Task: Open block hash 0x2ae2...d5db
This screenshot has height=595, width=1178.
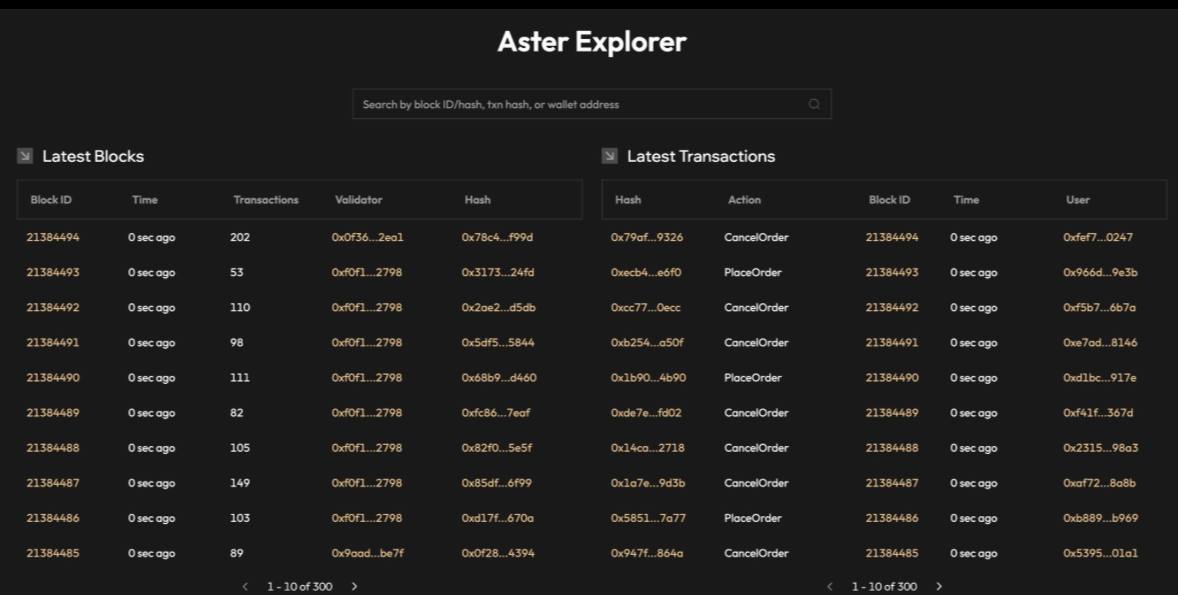Action: coord(499,307)
